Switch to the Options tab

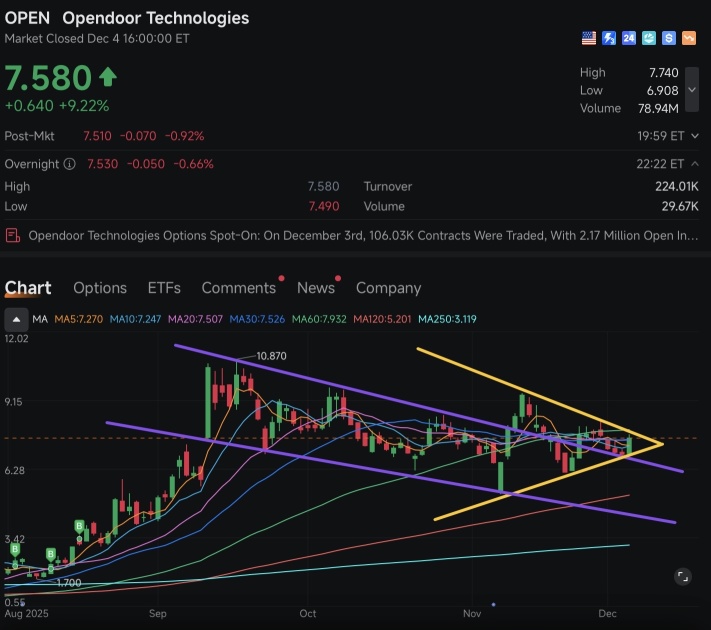[100, 288]
